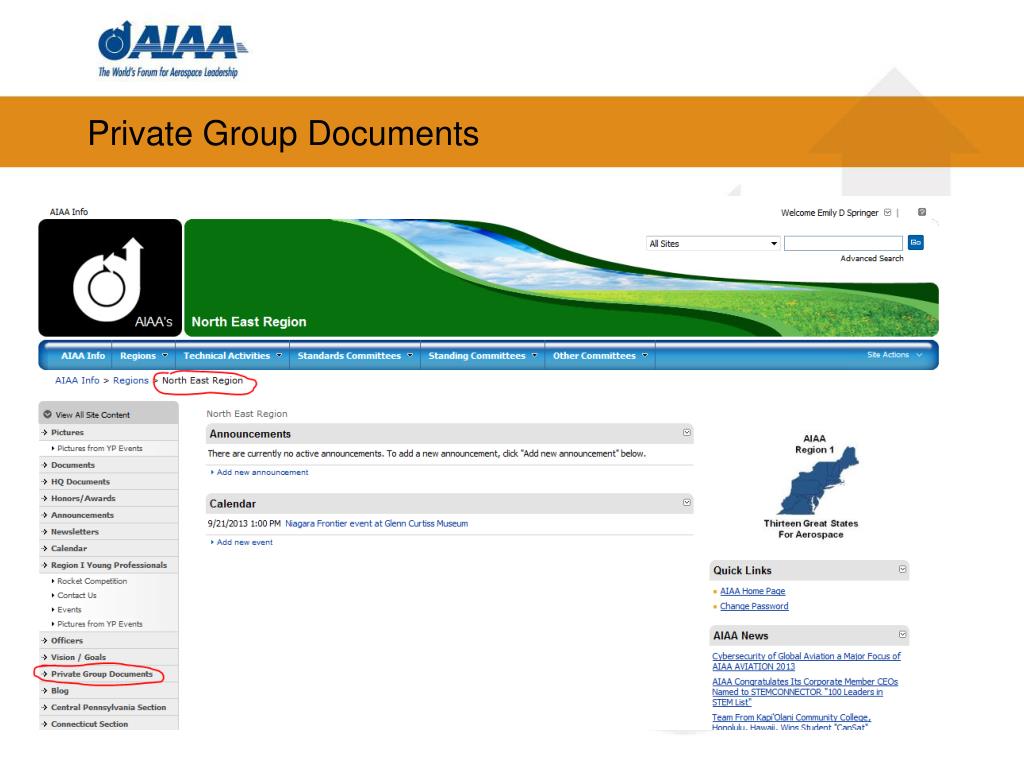Open Vision / Goals in the sidebar
Image resolution: width=1024 pixels, height=768 pixels.
pos(78,658)
